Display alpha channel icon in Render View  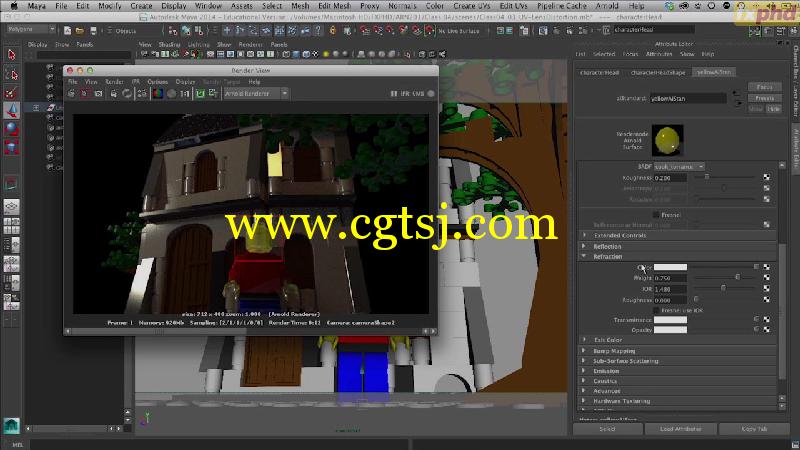pyautogui.click(x=171, y=93)
